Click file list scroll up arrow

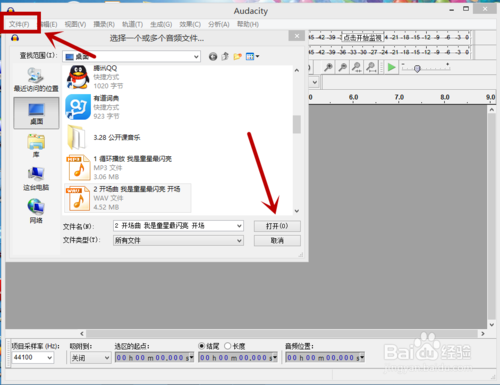pyautogui.click(x=297, y=70)
